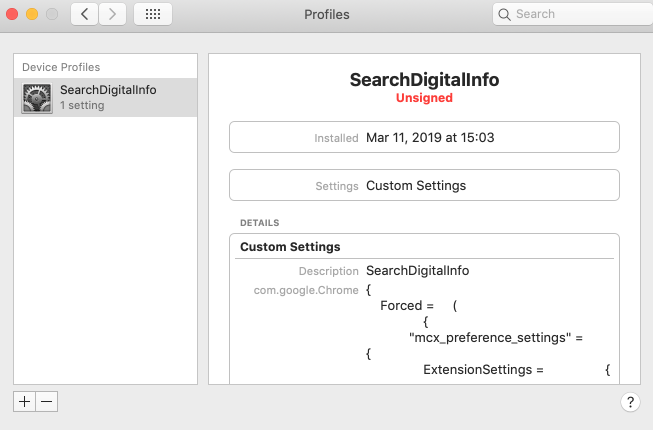Minimize the Profiles window

click(32, 14)
